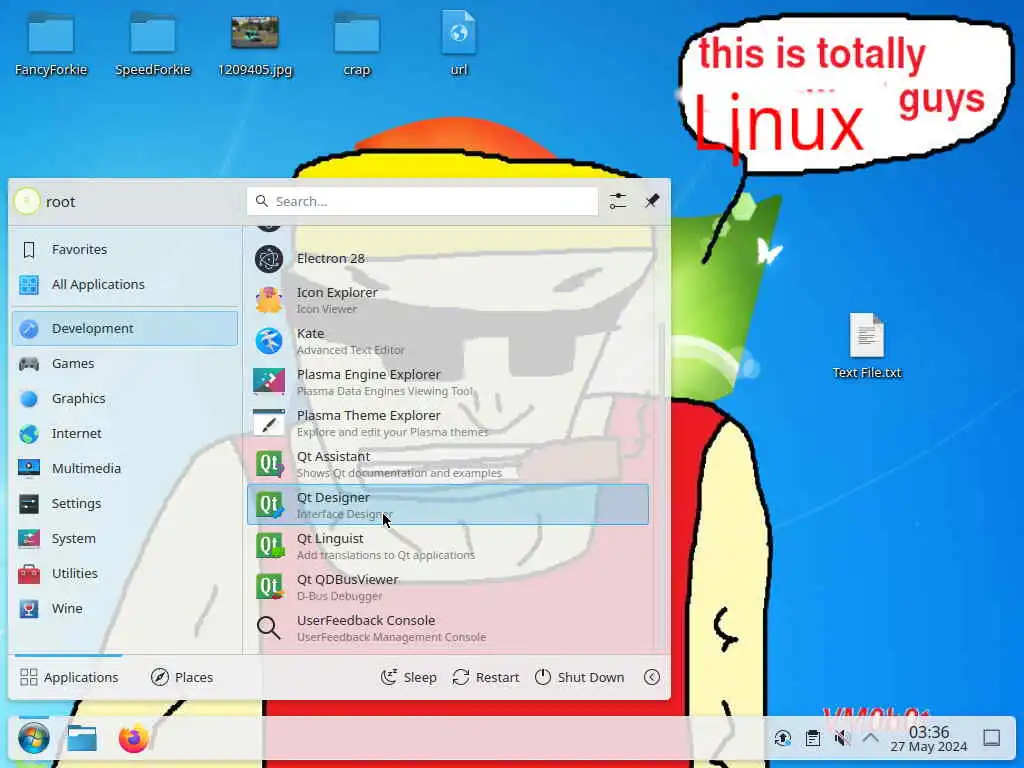This screenshot has height=768, width=1024.
Task: Open the Multimedia category
Action: coord(125,468)
